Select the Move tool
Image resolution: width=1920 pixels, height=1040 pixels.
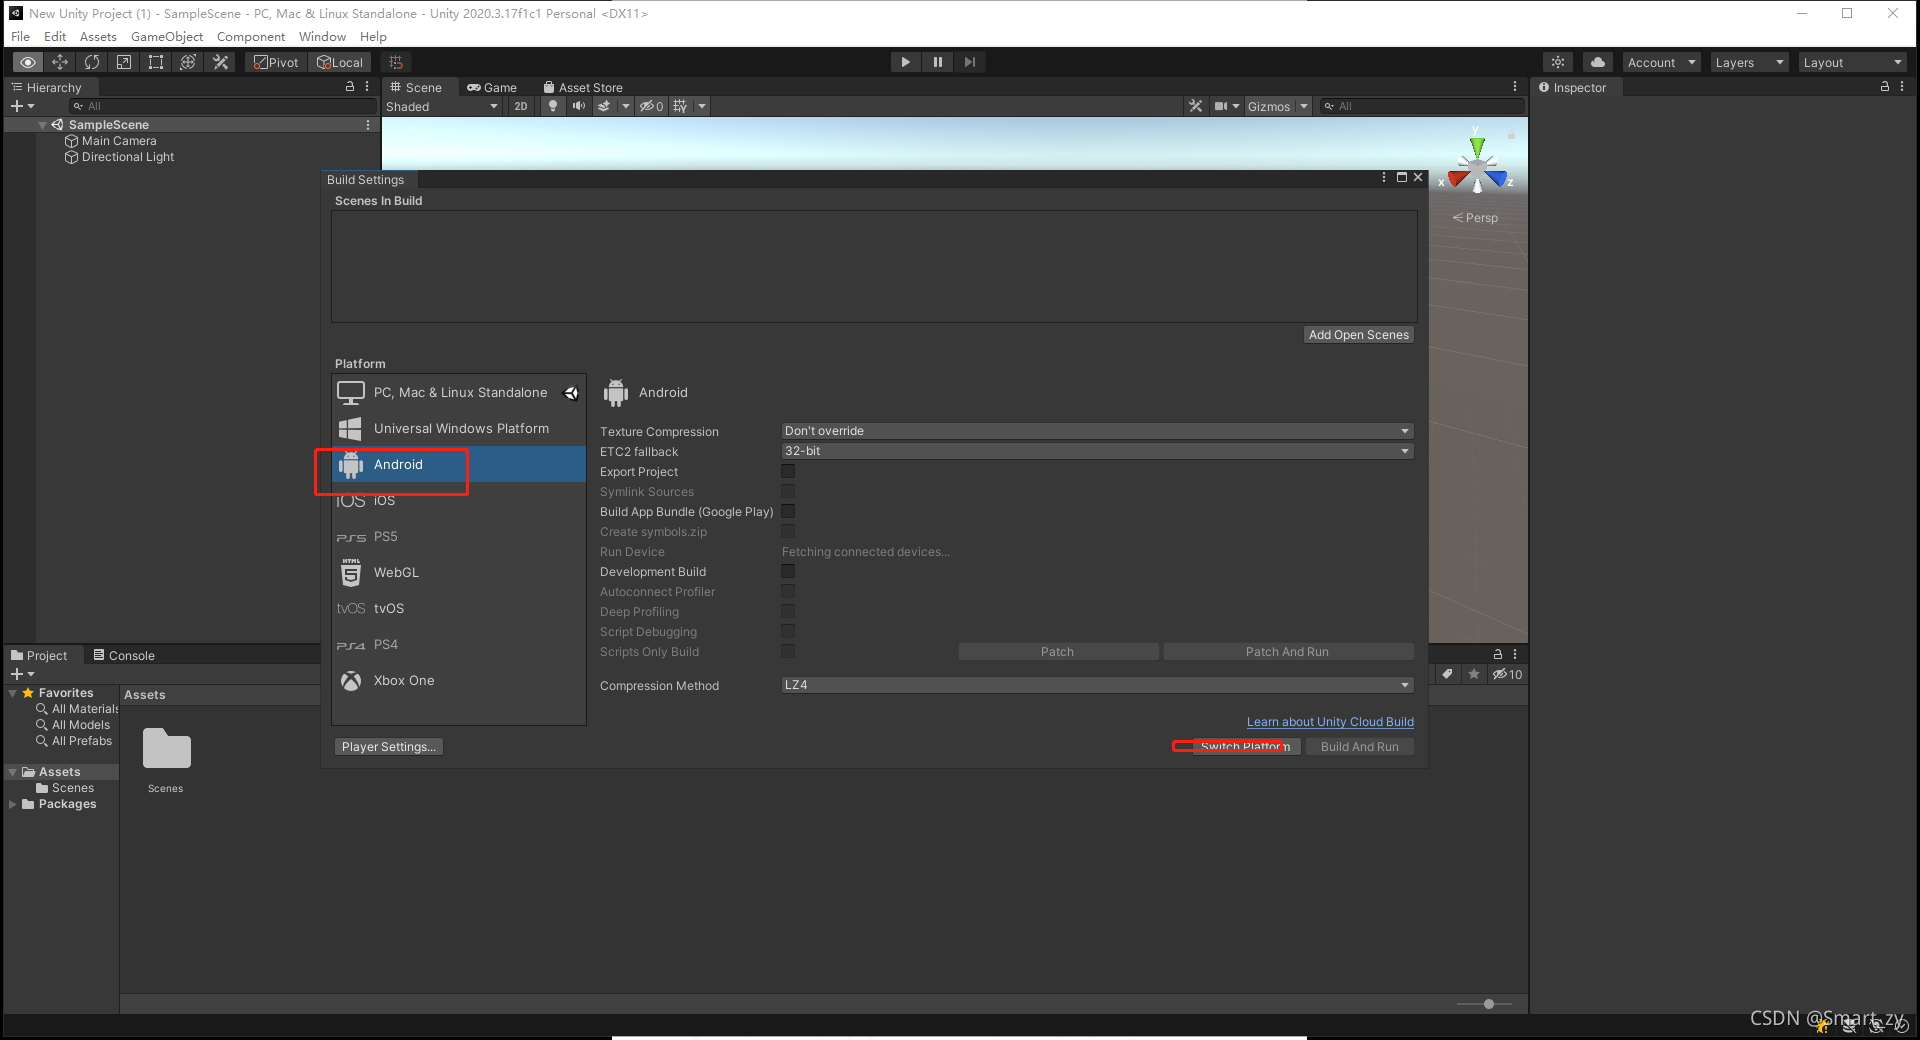tap(60, 62)
